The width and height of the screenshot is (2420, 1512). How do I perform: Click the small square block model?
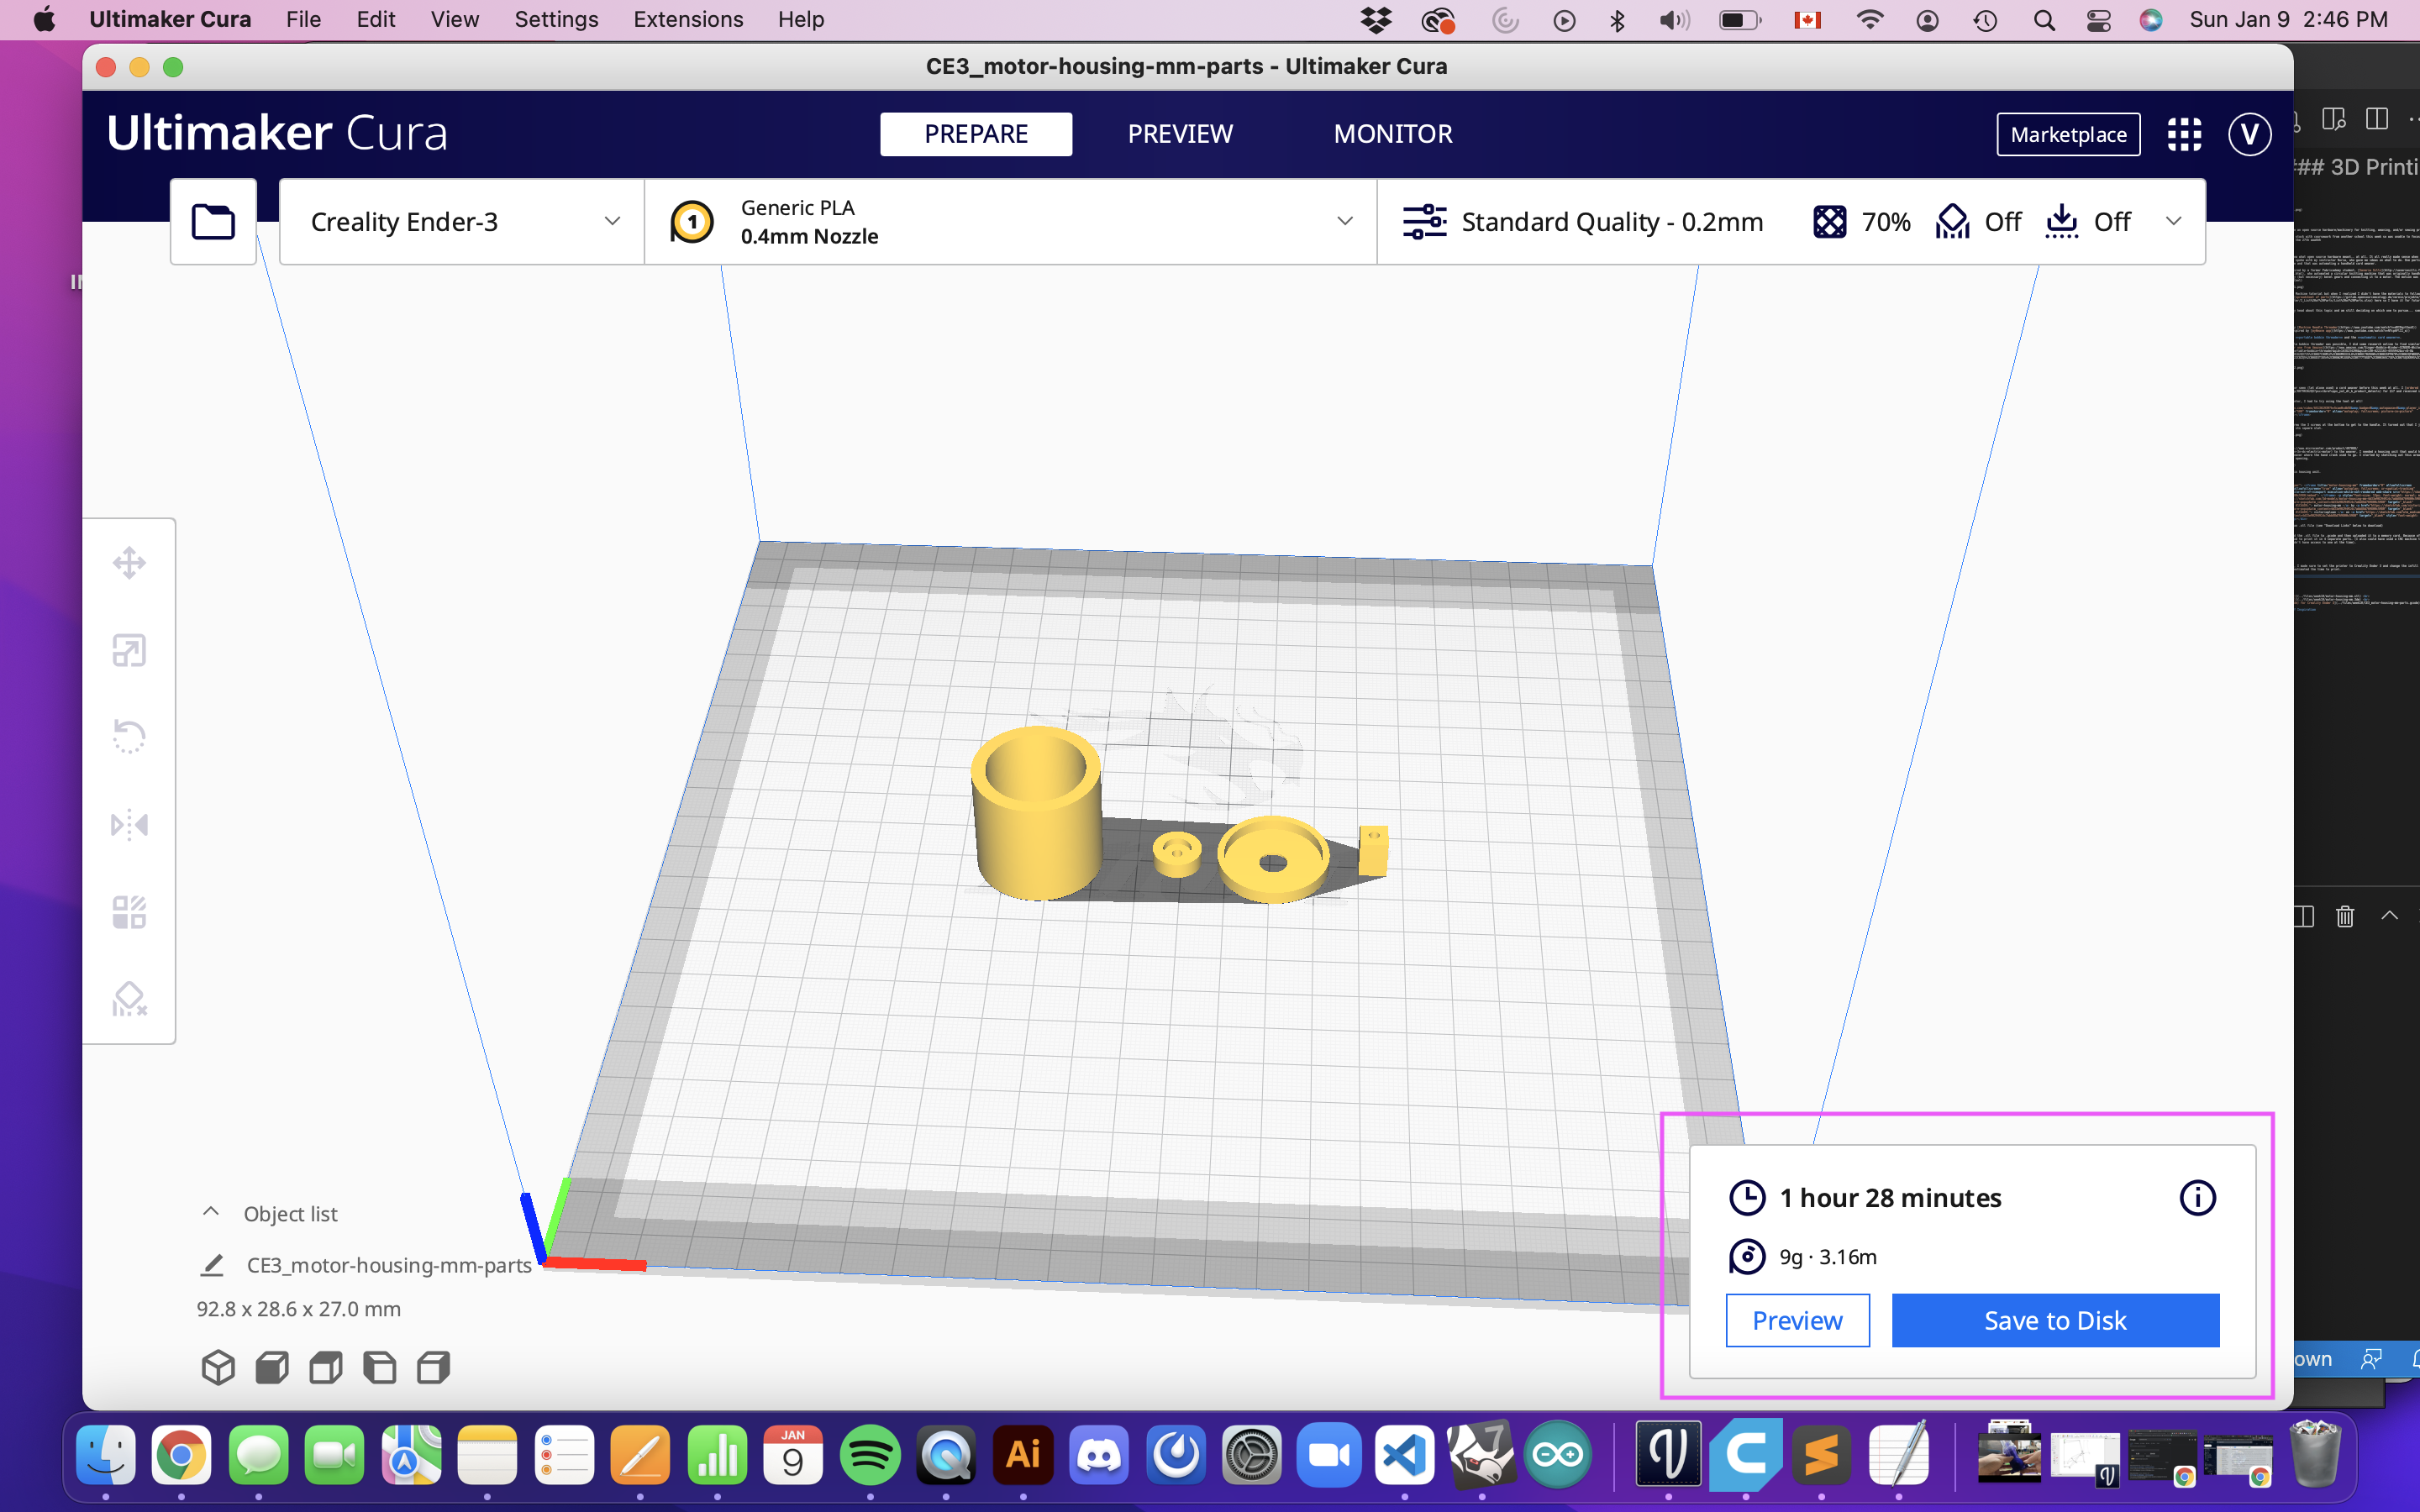(1373, 851)
